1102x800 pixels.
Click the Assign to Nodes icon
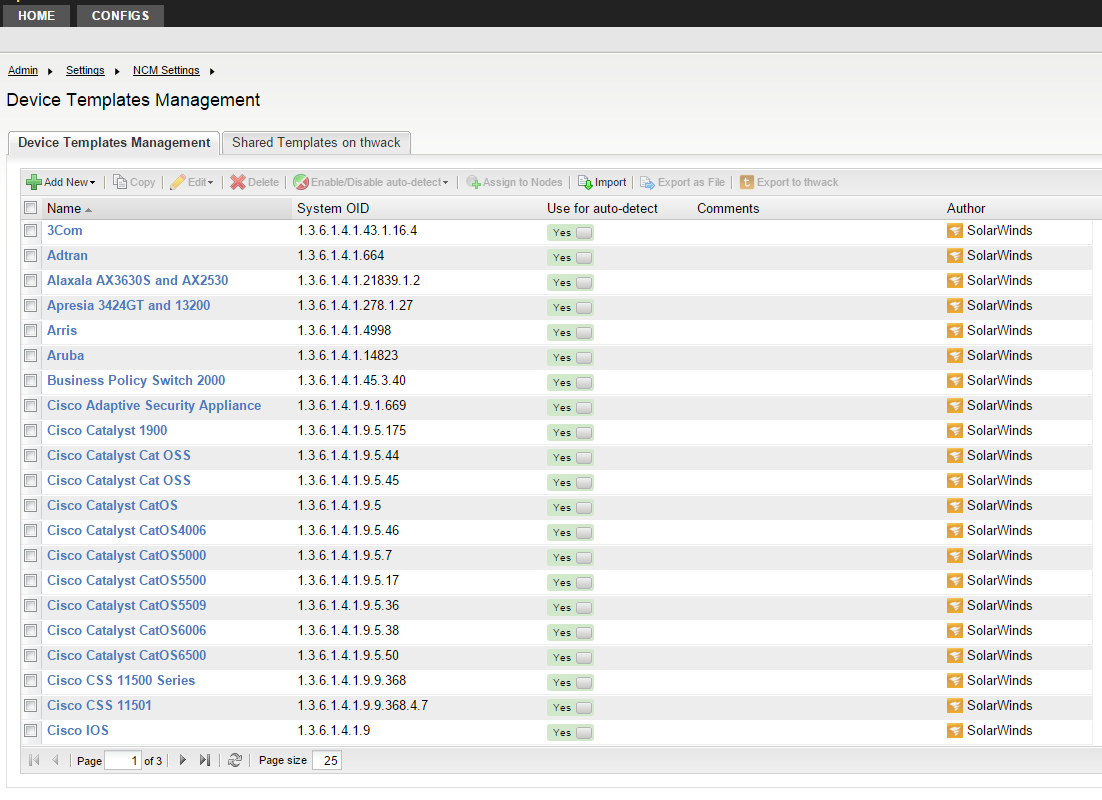(x=474, y=182)
